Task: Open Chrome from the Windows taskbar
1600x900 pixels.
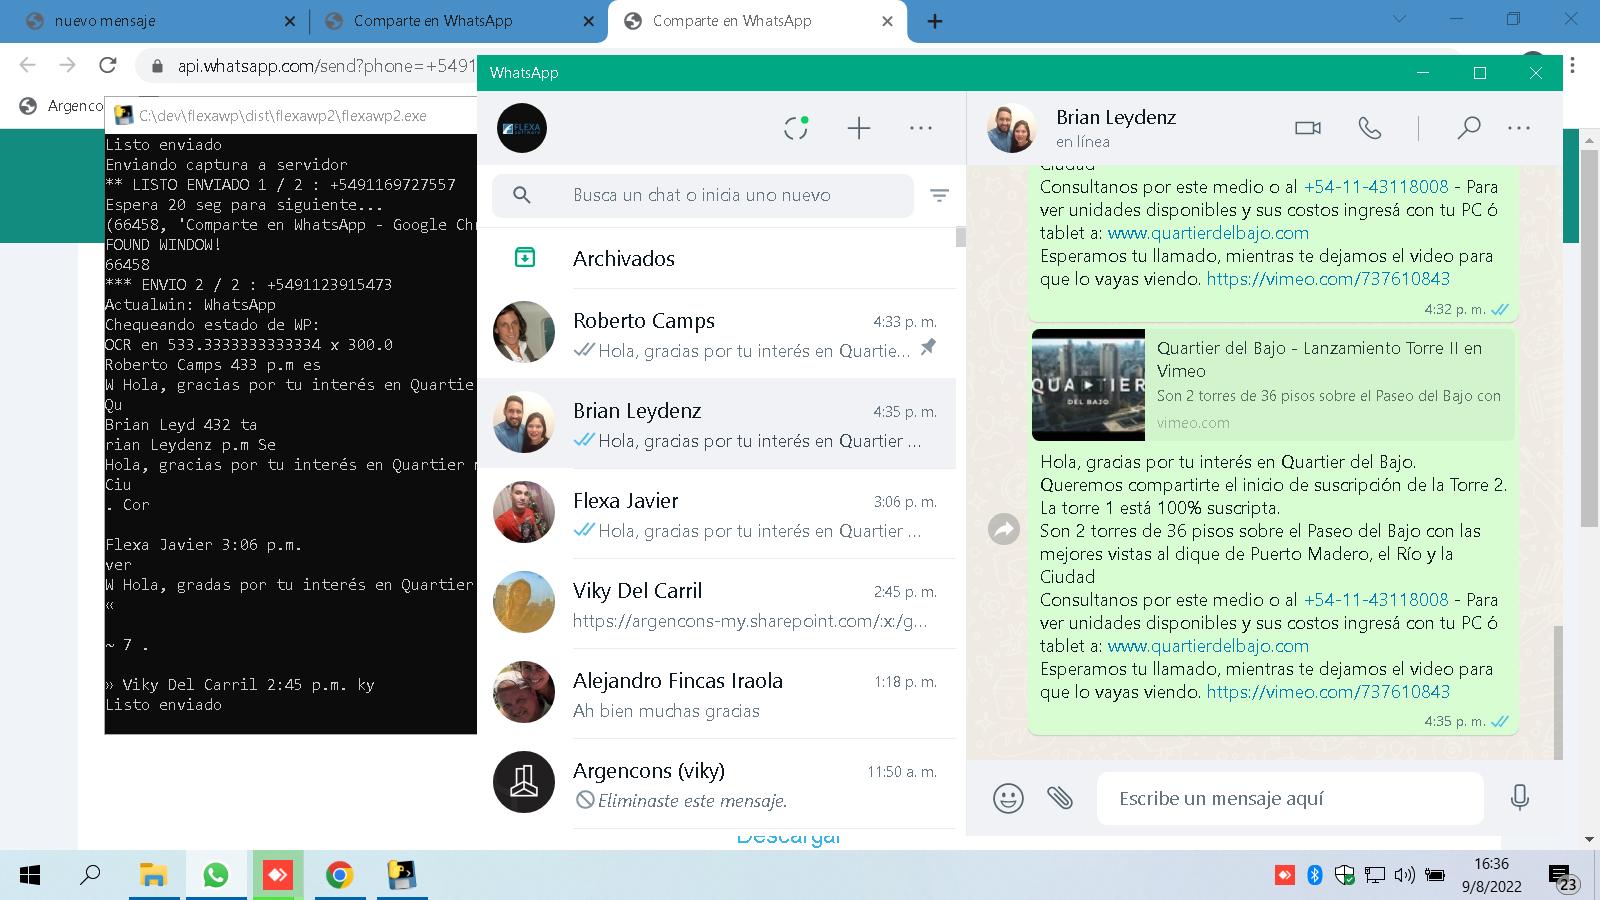Action: coord(340,876)
